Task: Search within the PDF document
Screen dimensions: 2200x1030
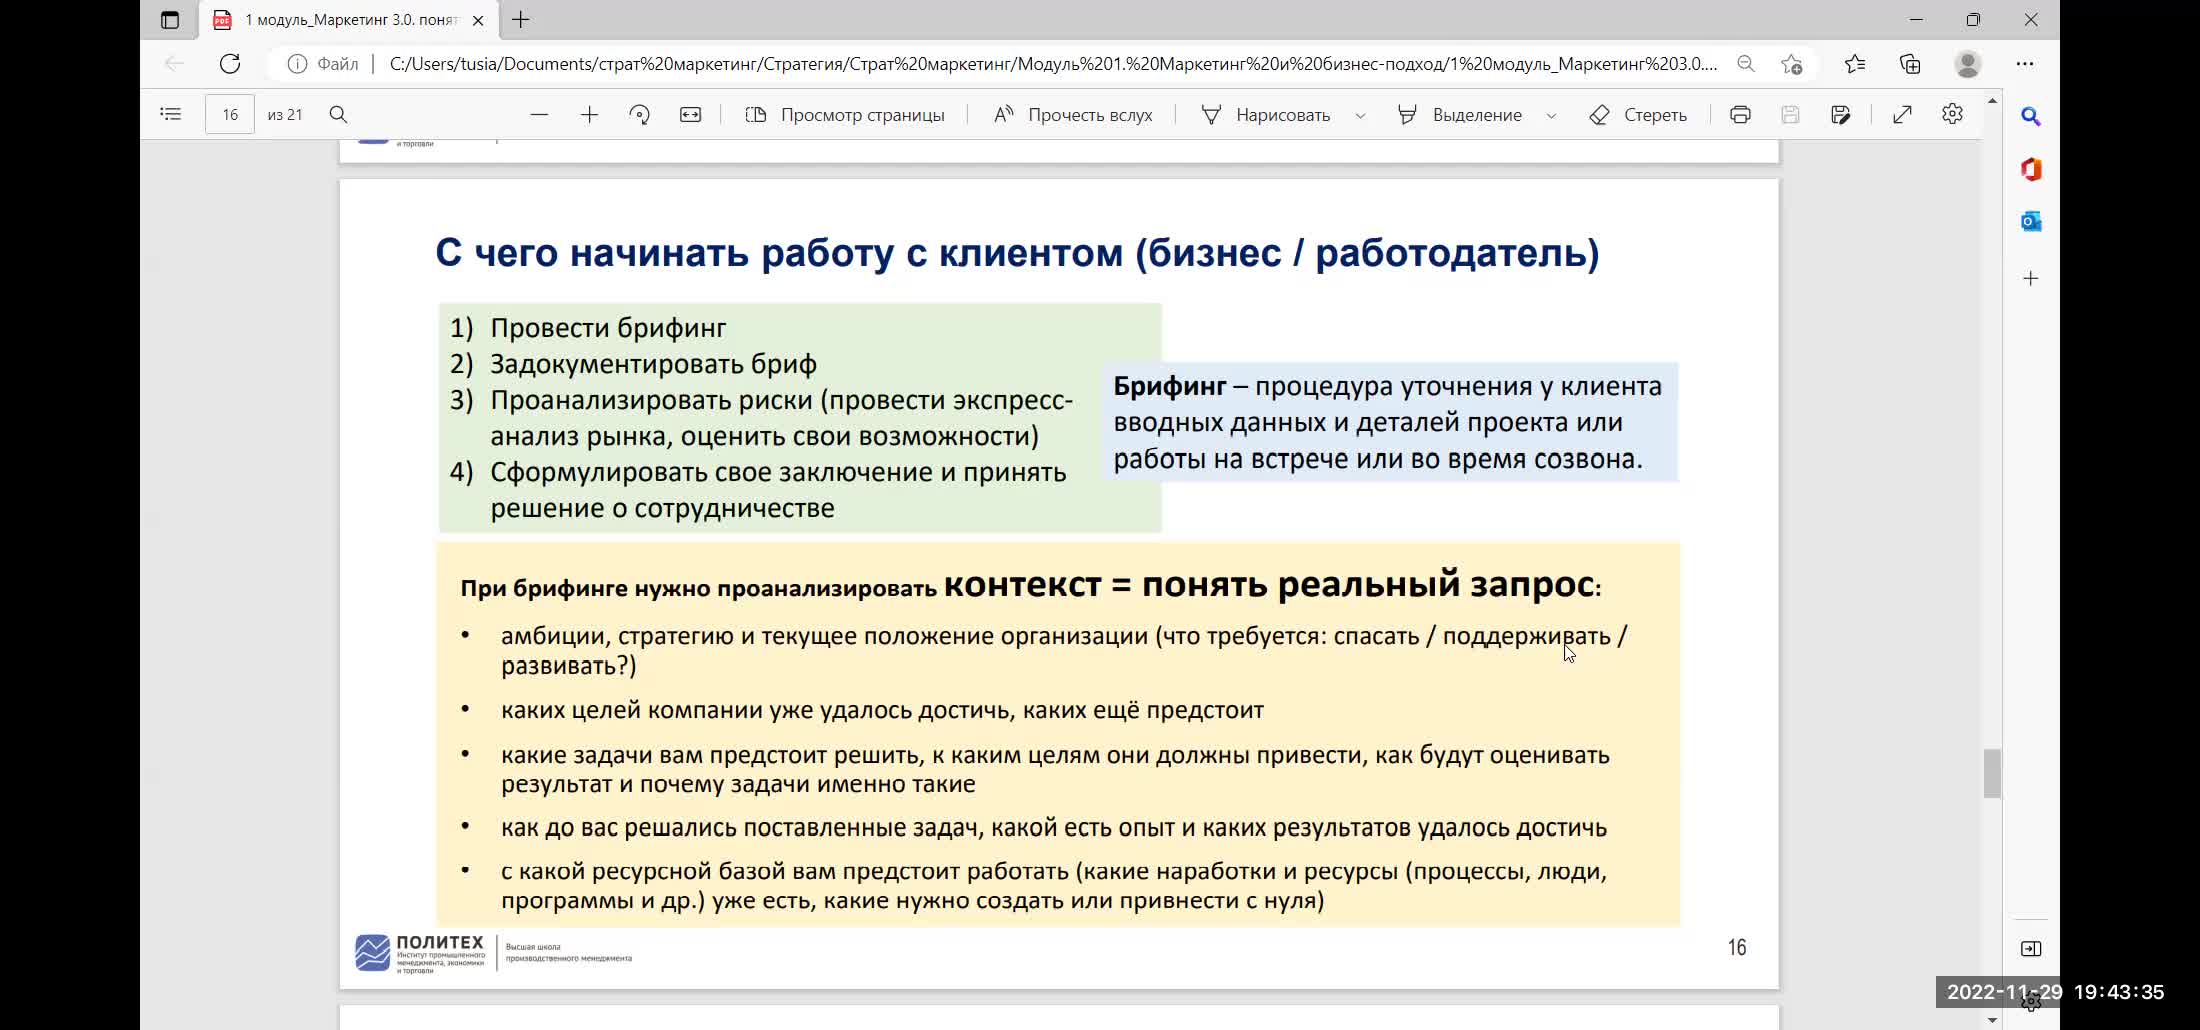Action: point(339,115)
